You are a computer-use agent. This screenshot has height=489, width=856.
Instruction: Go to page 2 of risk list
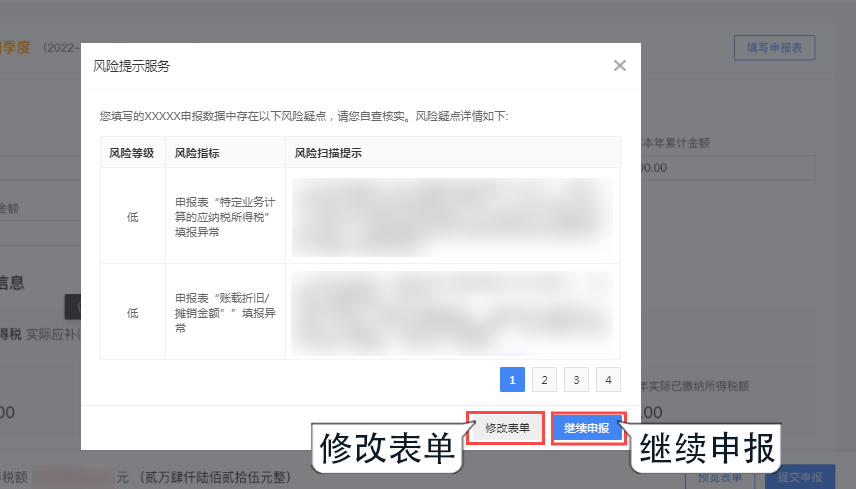pyautogui.click(x=544, y=380)
